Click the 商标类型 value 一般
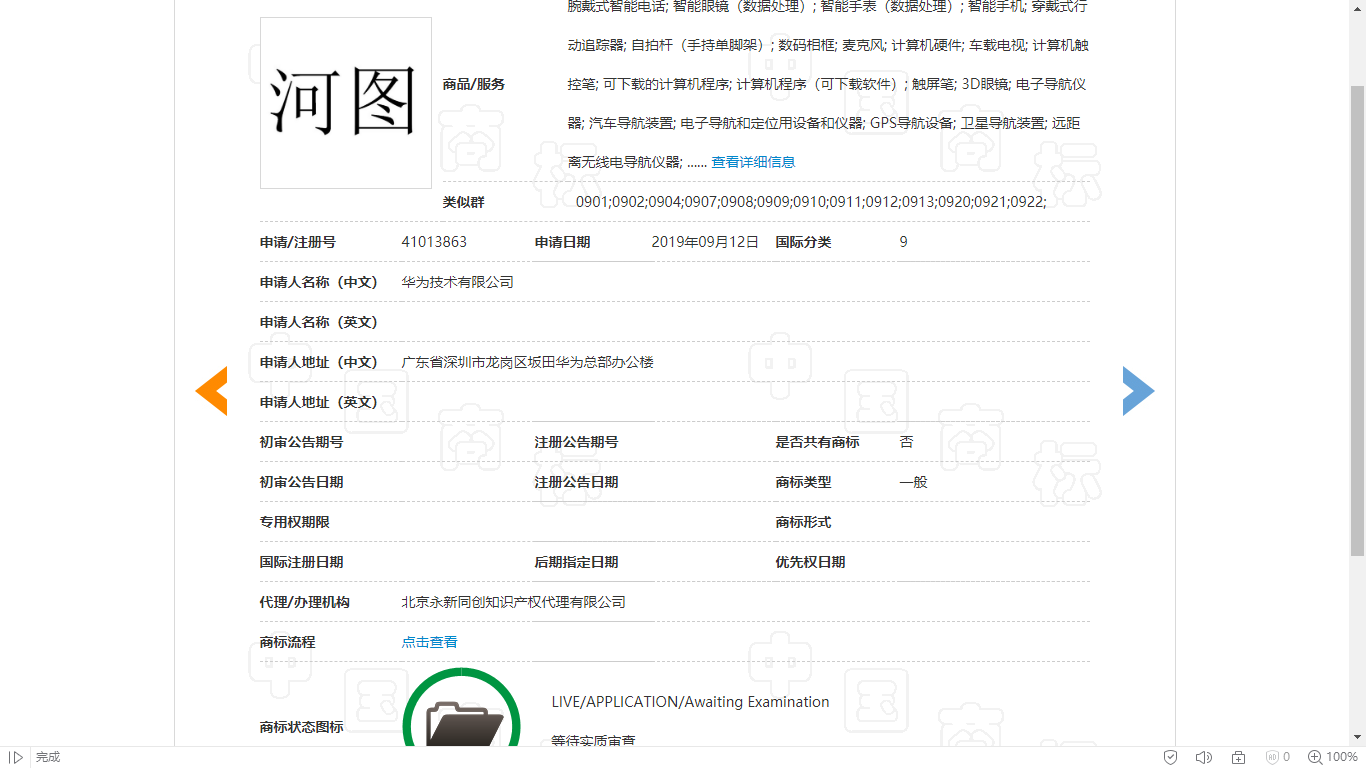1366x768 pixels. tap(913, 482)
